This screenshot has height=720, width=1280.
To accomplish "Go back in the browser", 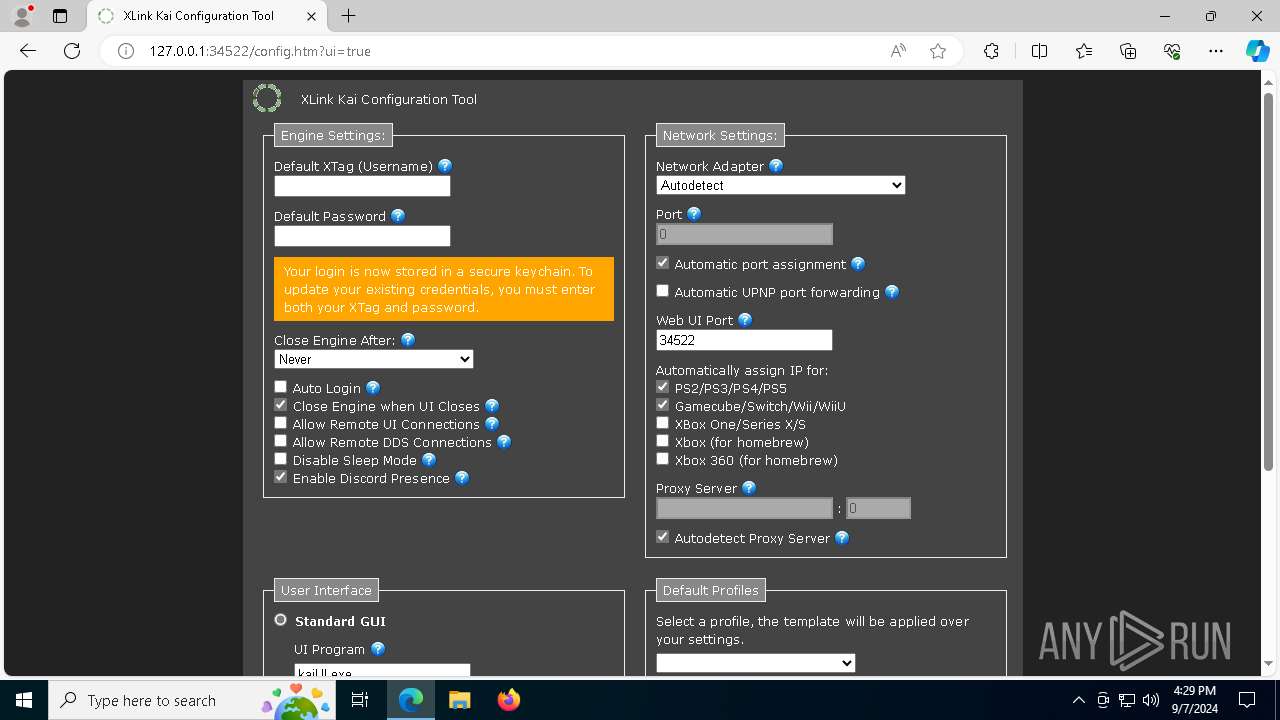I will 28,51.
